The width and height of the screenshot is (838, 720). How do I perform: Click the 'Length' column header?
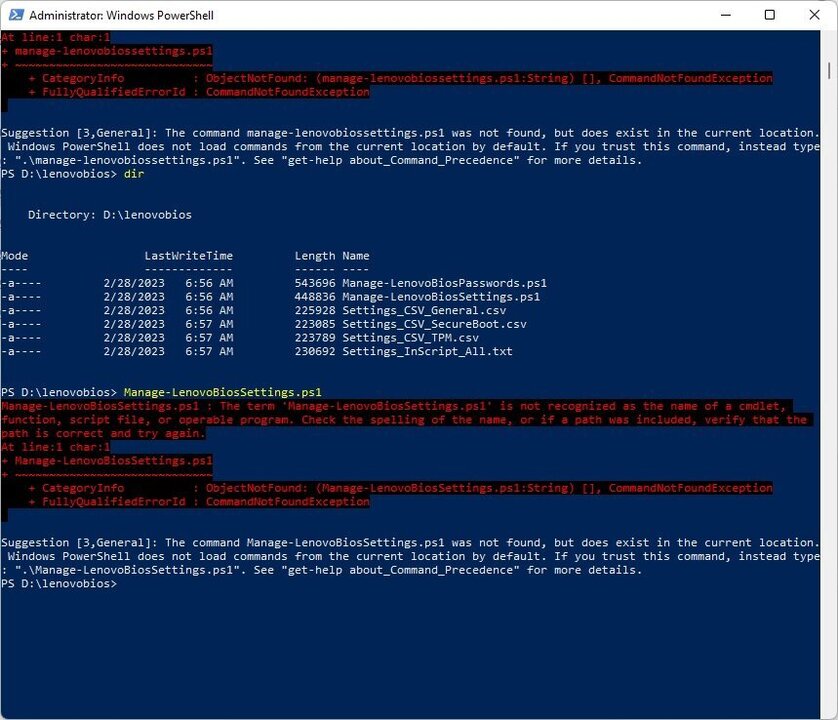pos(314,256)
